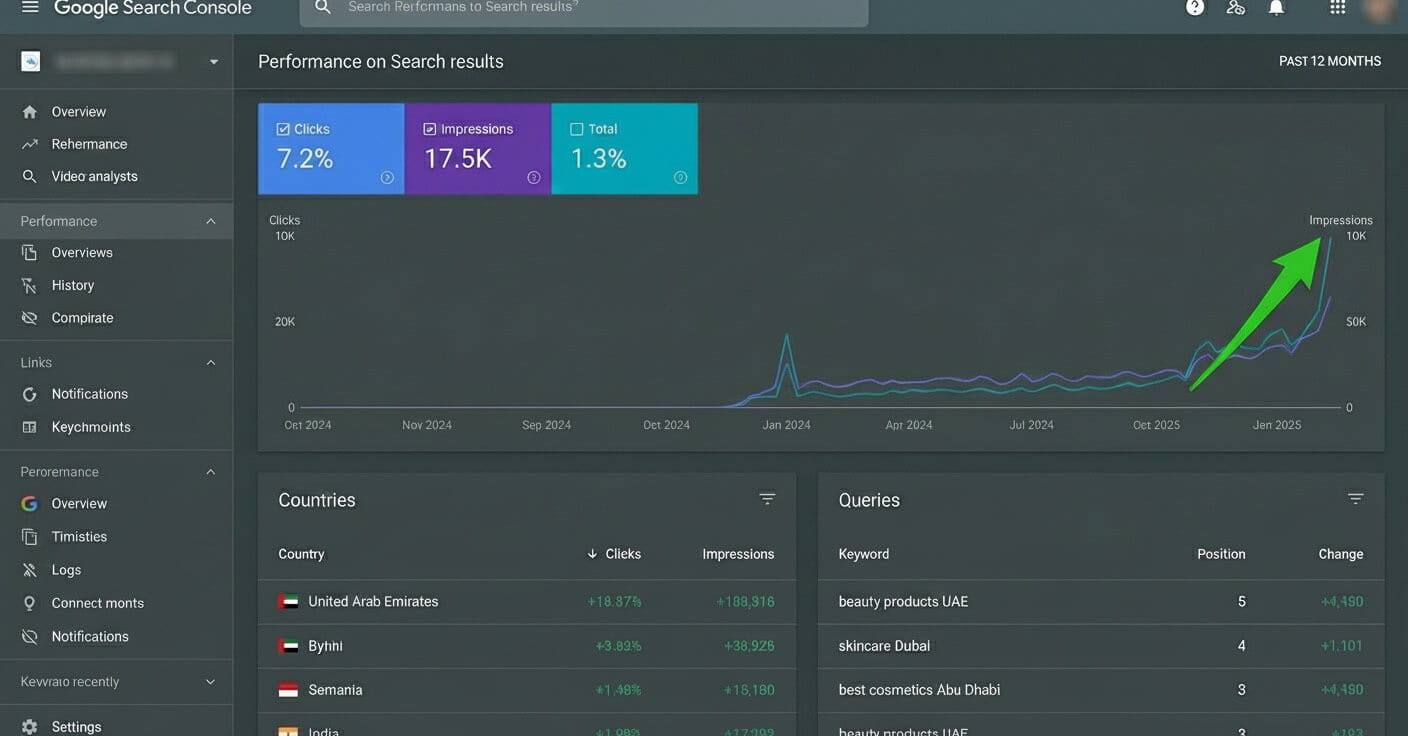1408x736 pixels.
Task: Open the navigation hamburger menu
Action: [29, 8]
